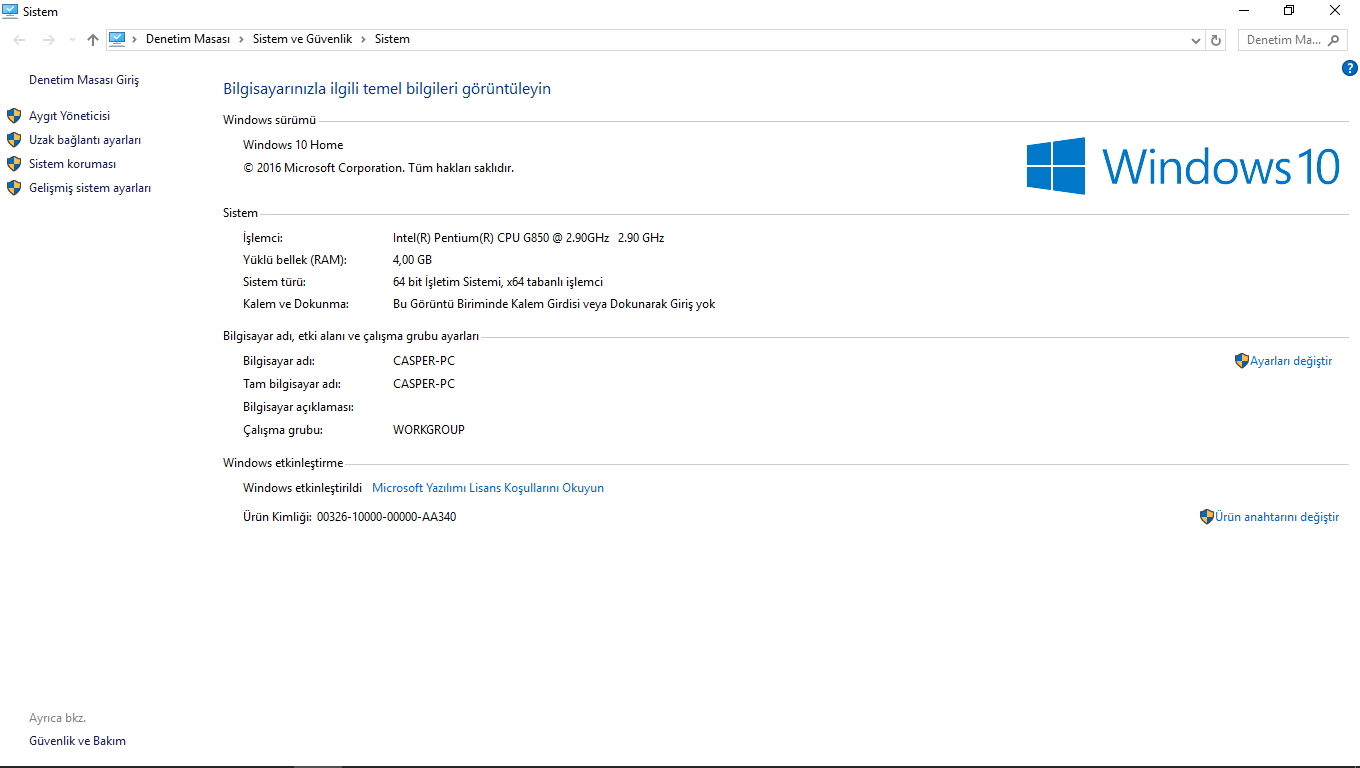
Task: Expand the chevron after Denetim Masası
Action: (241, 40)
